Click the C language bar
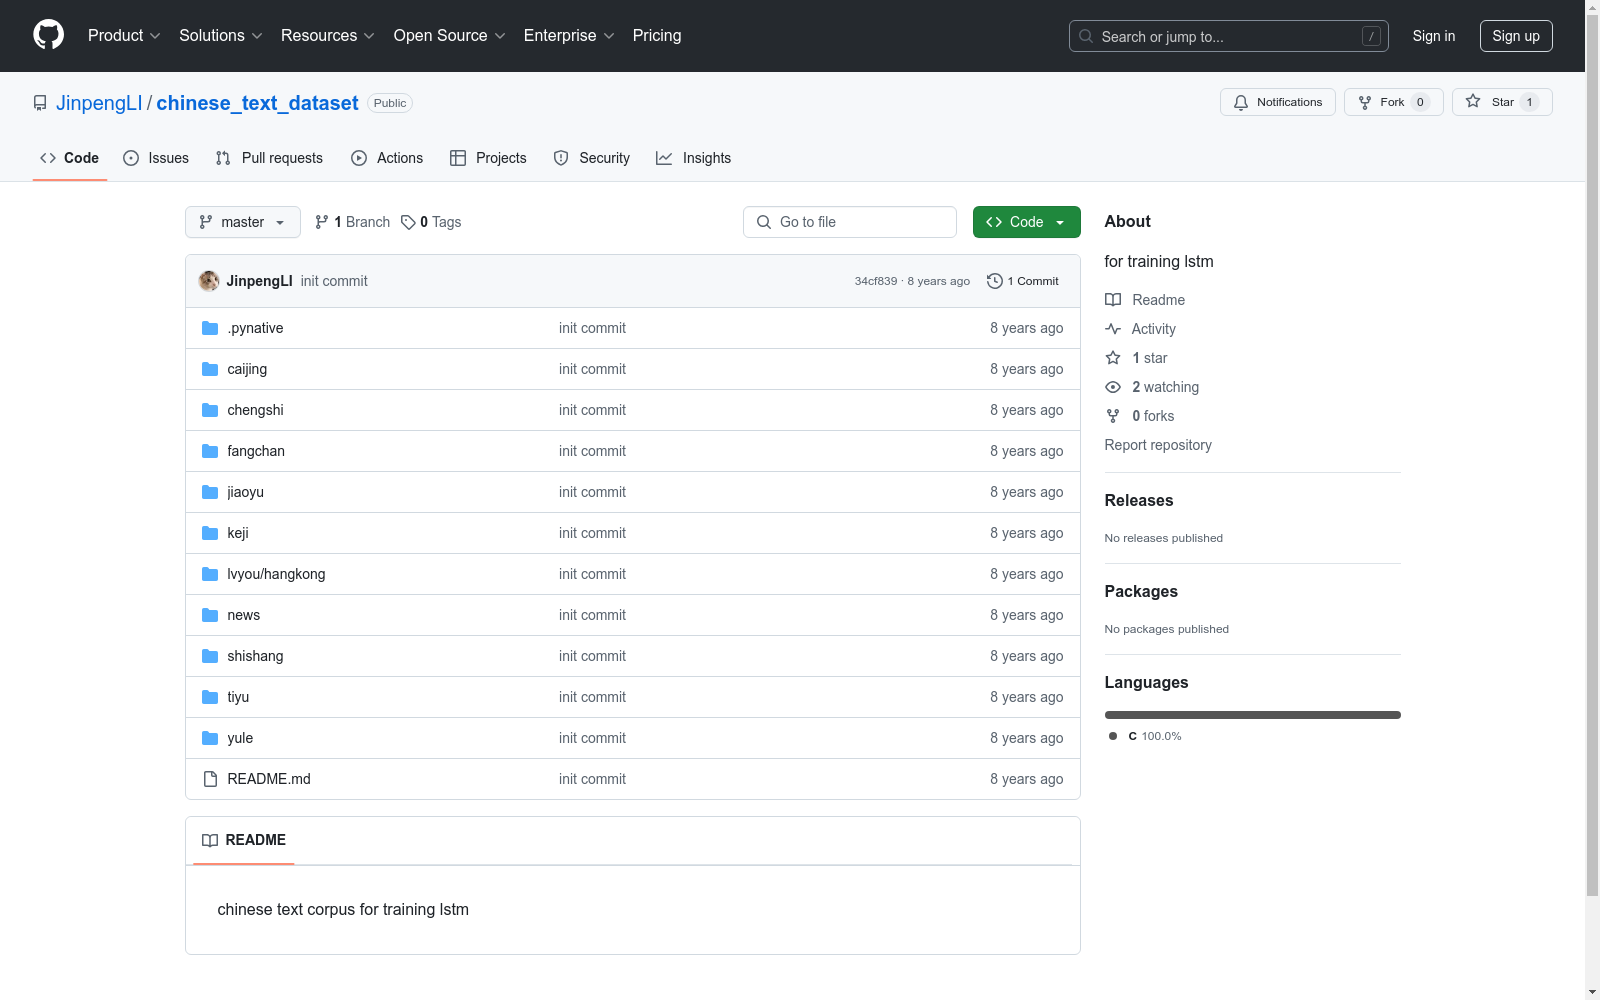The image size is (1600, 1000). (1253, 715)
